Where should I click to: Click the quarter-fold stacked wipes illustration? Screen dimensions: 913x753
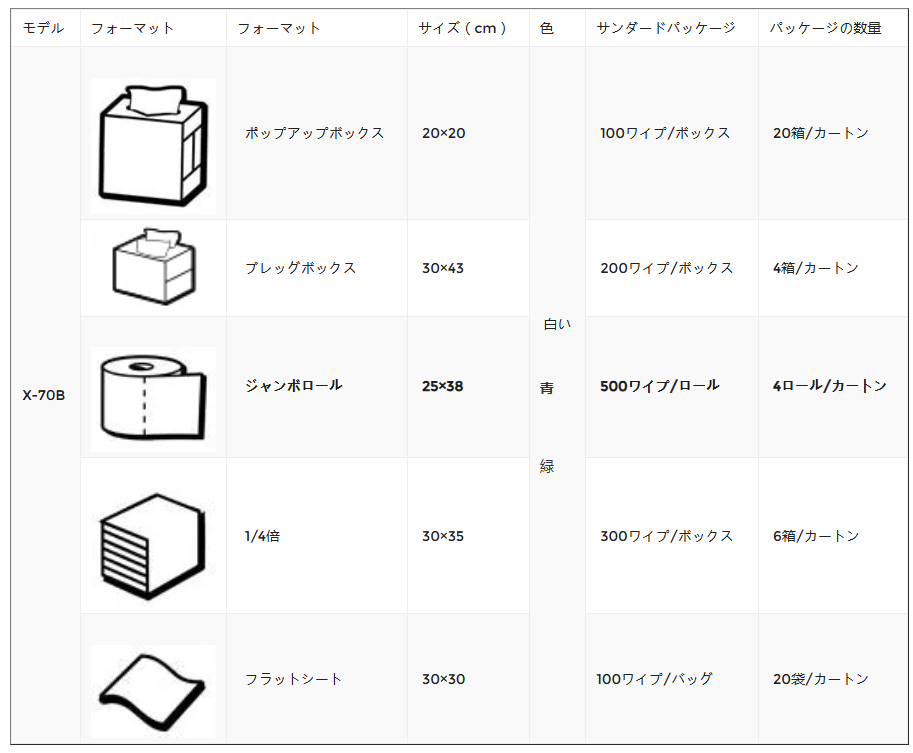click(x=153, y=546)
